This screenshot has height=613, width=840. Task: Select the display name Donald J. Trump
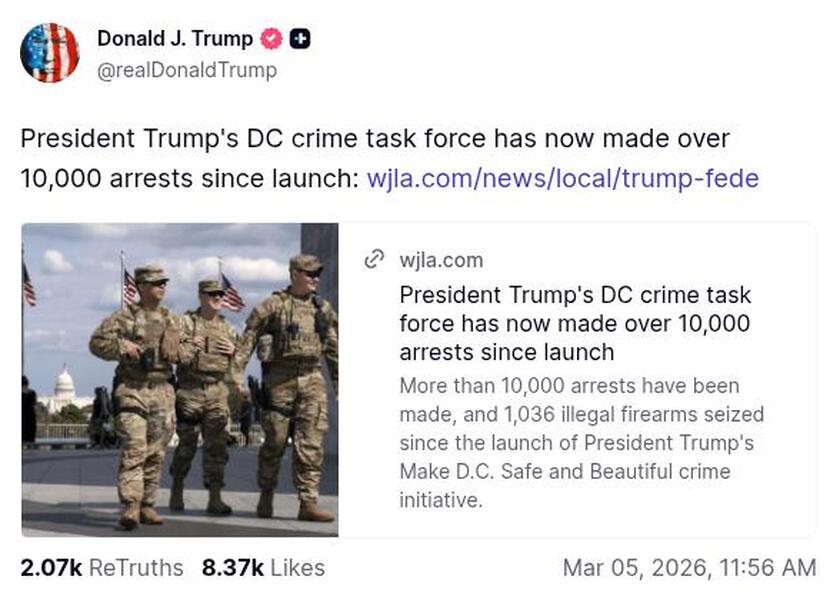point(174,39)
